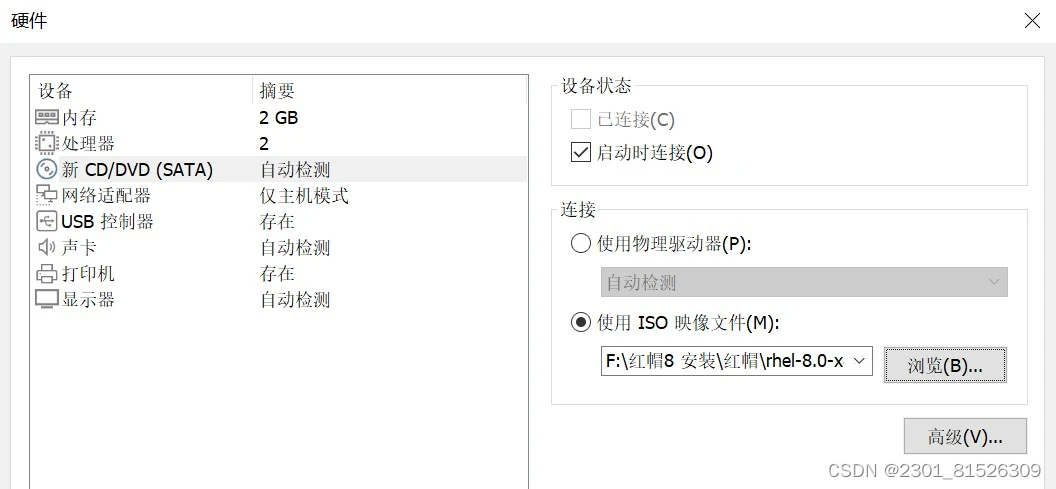The image size is (1056, 489).
Task: Select the 使用物理驱动器(P) radio button
Action: click(581, 243)
